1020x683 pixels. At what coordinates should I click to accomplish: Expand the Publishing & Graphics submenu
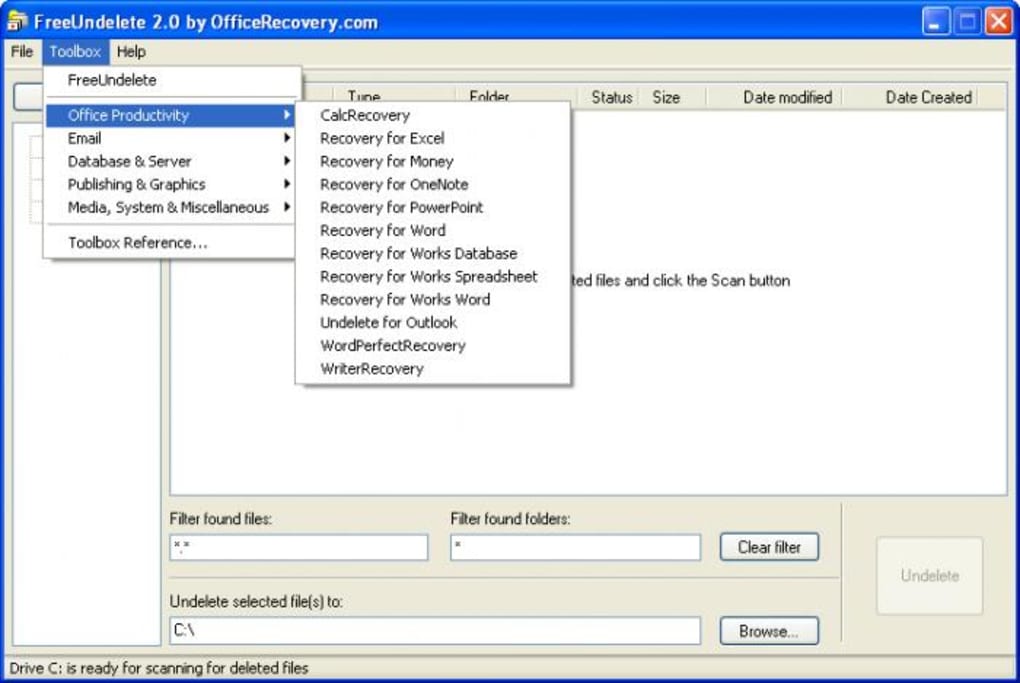point(136,185)
